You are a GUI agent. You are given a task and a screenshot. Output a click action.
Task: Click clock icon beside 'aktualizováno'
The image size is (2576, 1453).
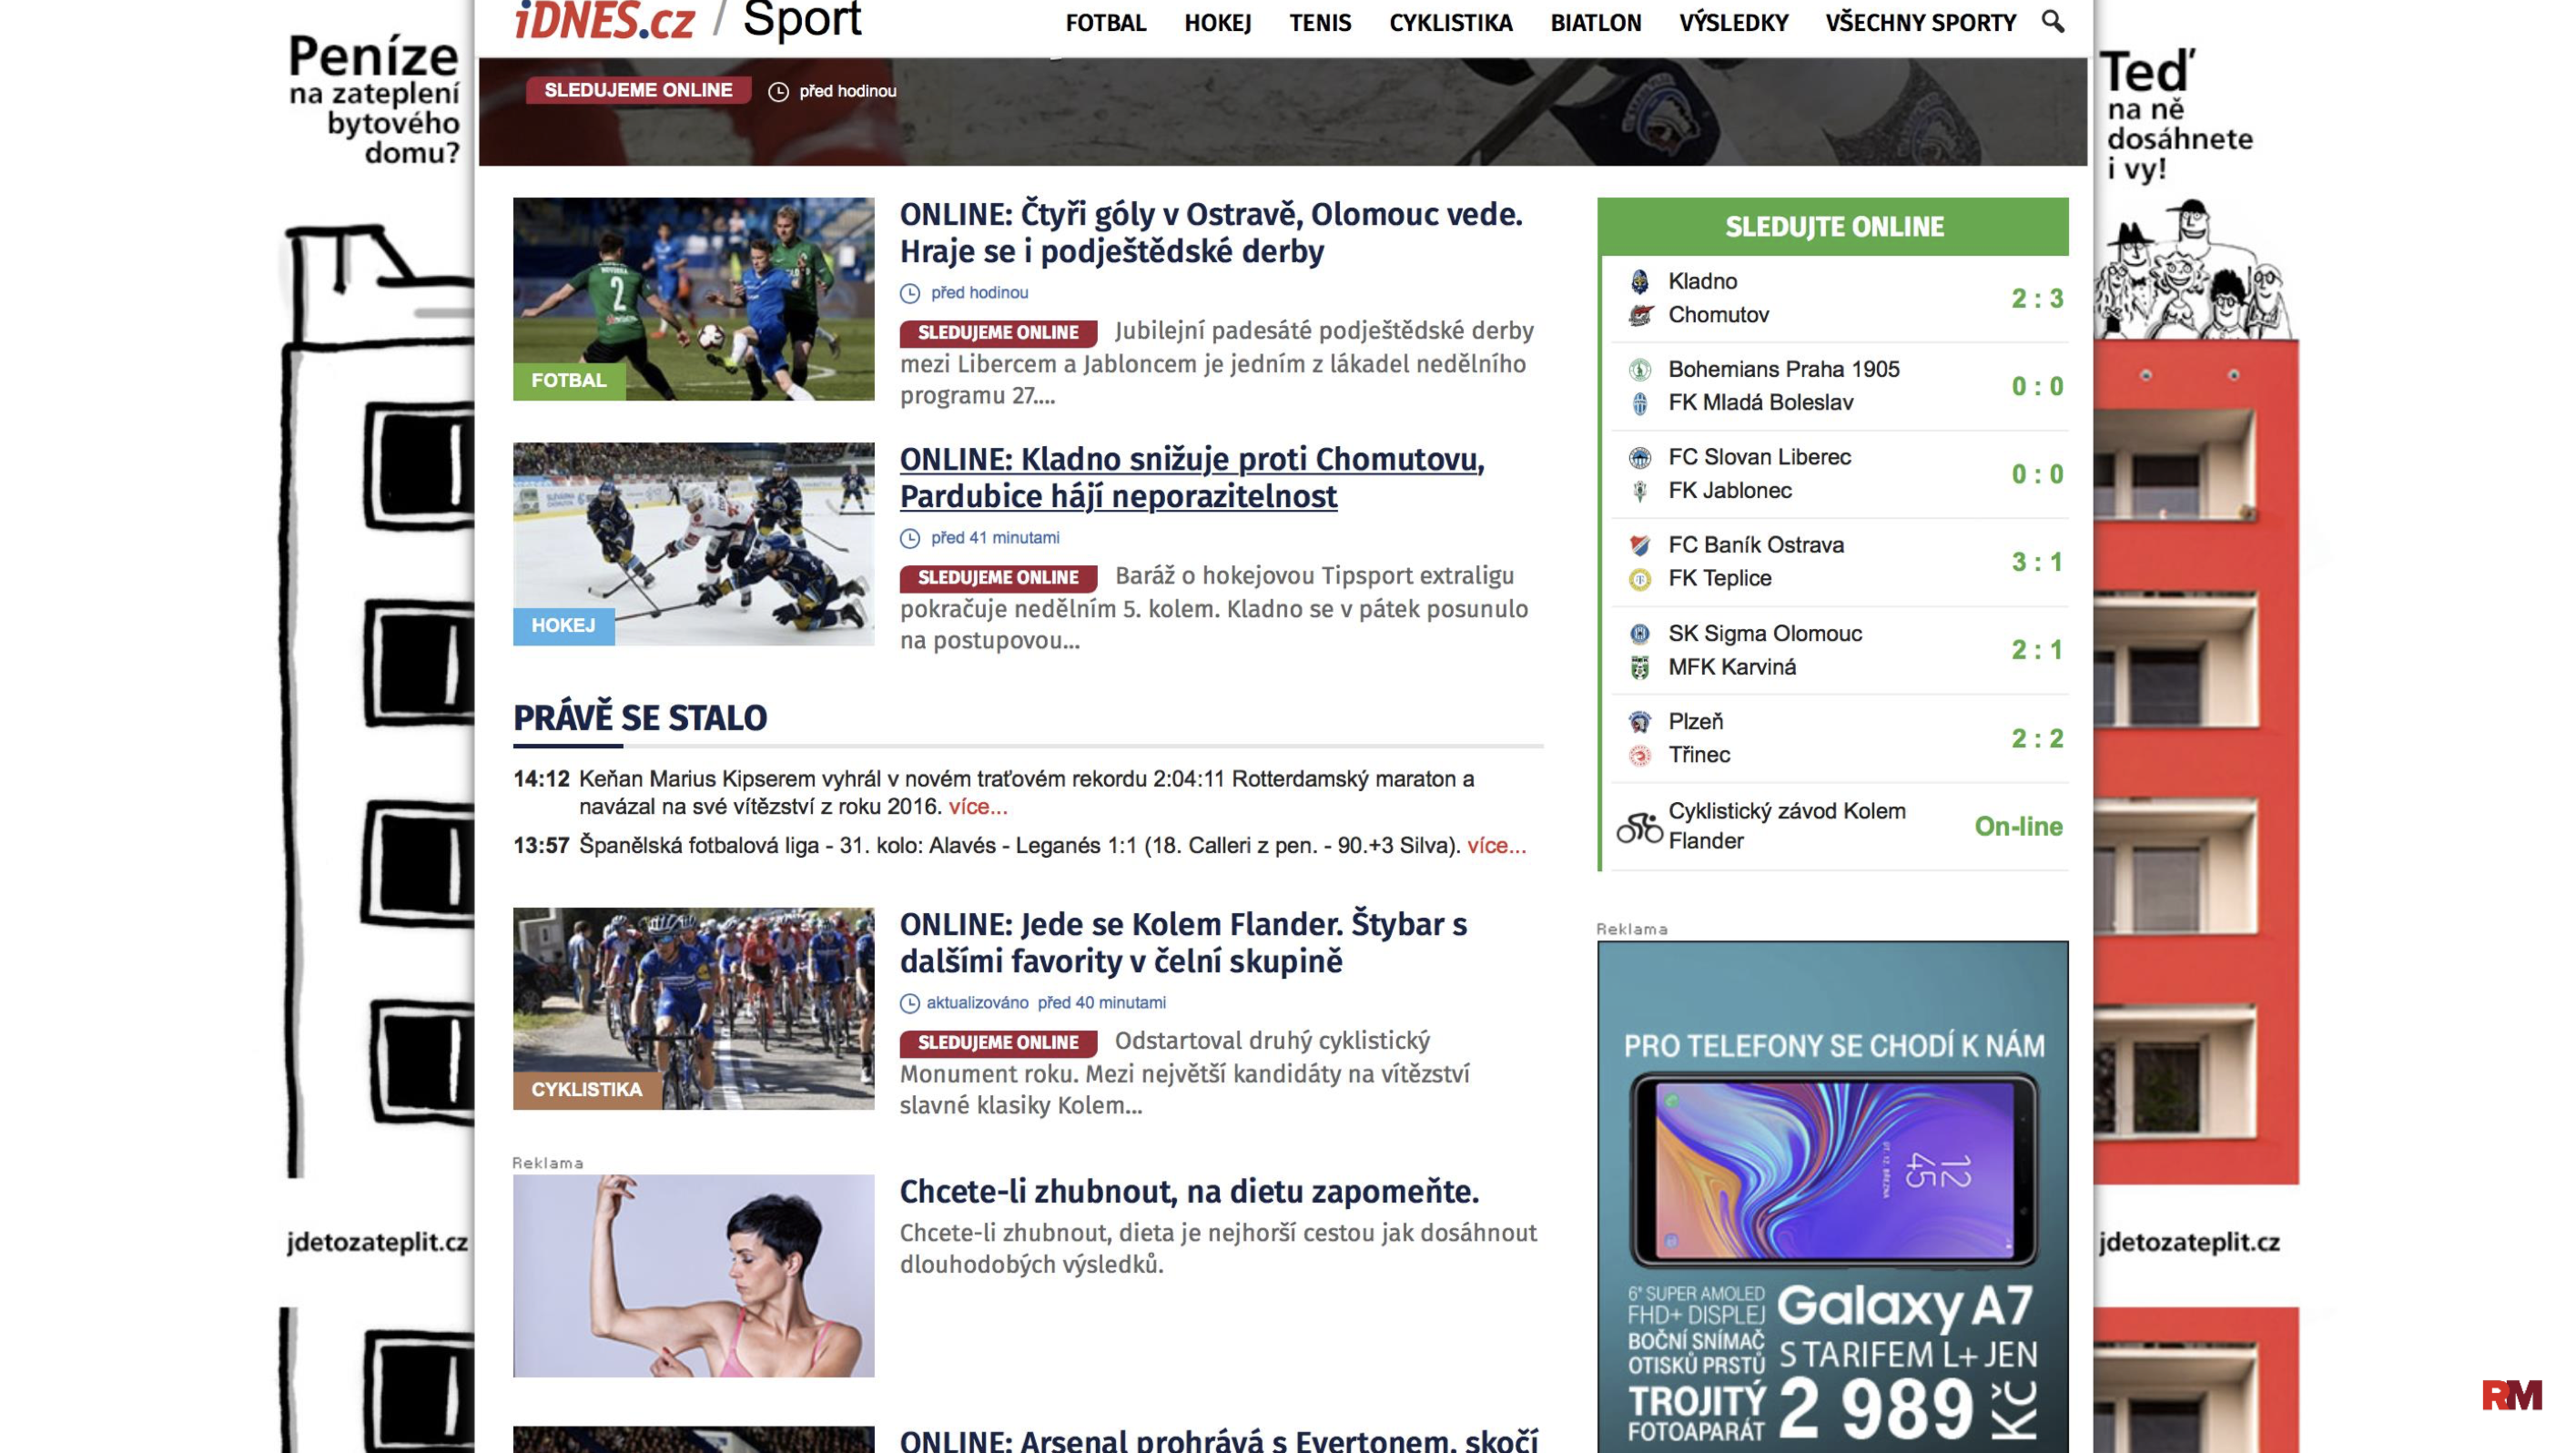coord(910,1003)
